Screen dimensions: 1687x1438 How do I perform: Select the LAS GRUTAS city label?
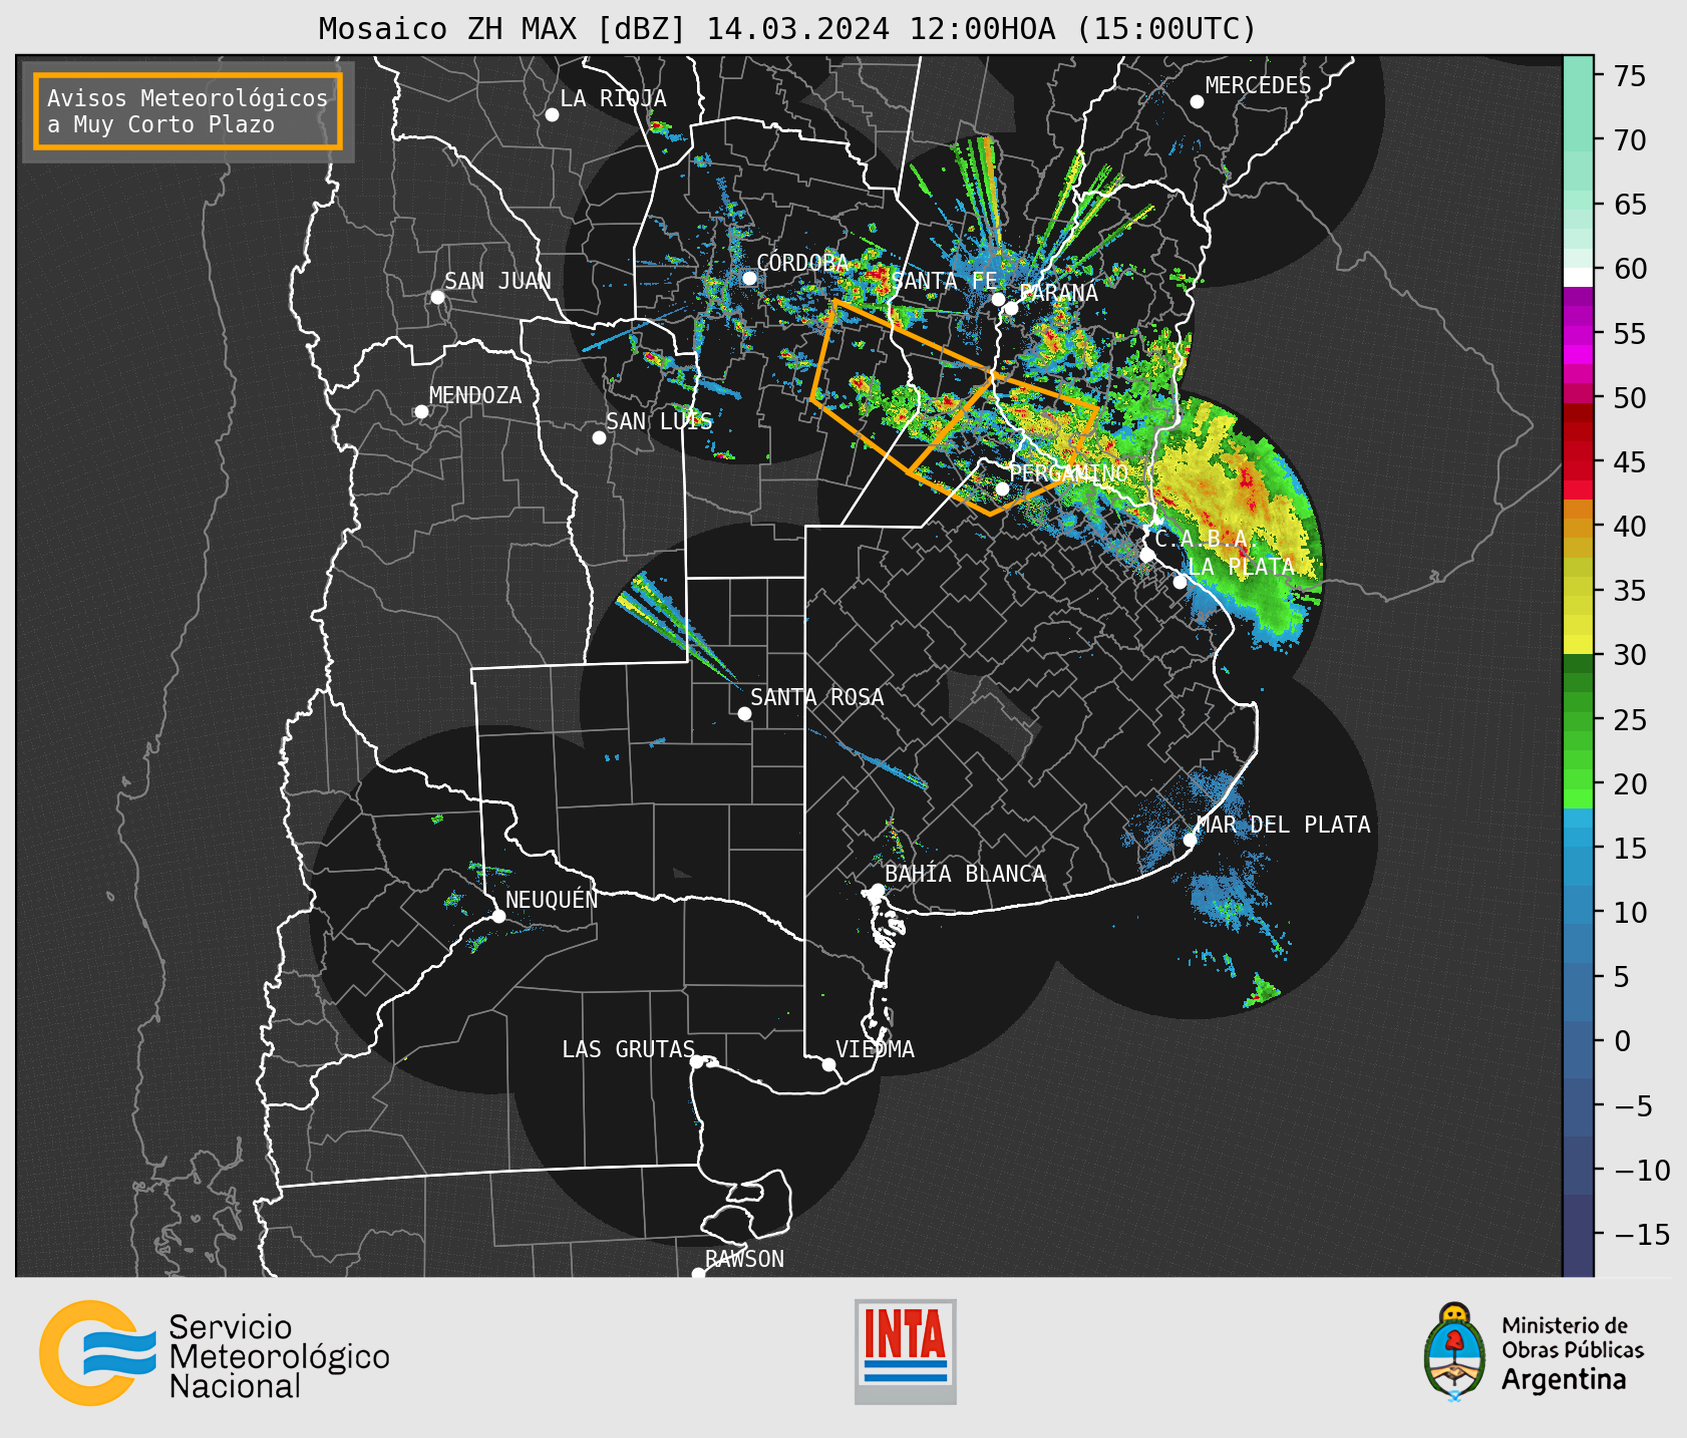(x=628, y=1049)
